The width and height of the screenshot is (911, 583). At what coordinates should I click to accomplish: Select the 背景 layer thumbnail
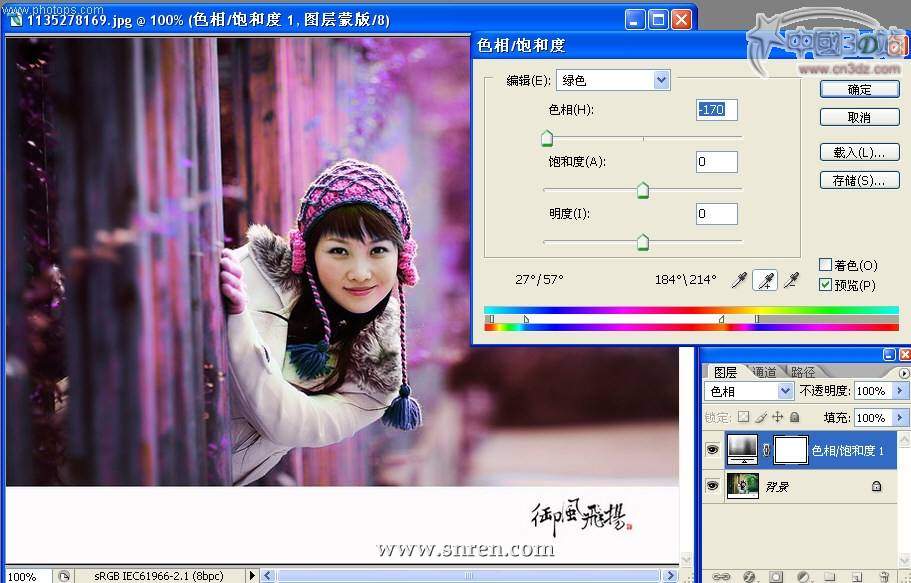(743, 486)
